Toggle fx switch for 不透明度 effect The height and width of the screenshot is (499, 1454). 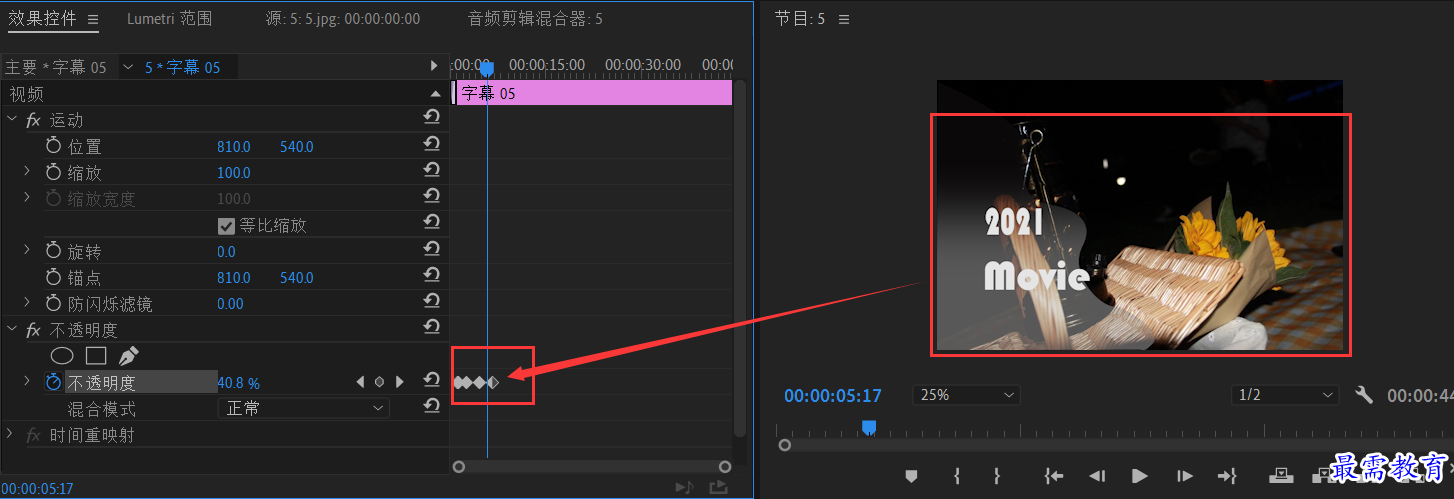click(33, 330)
